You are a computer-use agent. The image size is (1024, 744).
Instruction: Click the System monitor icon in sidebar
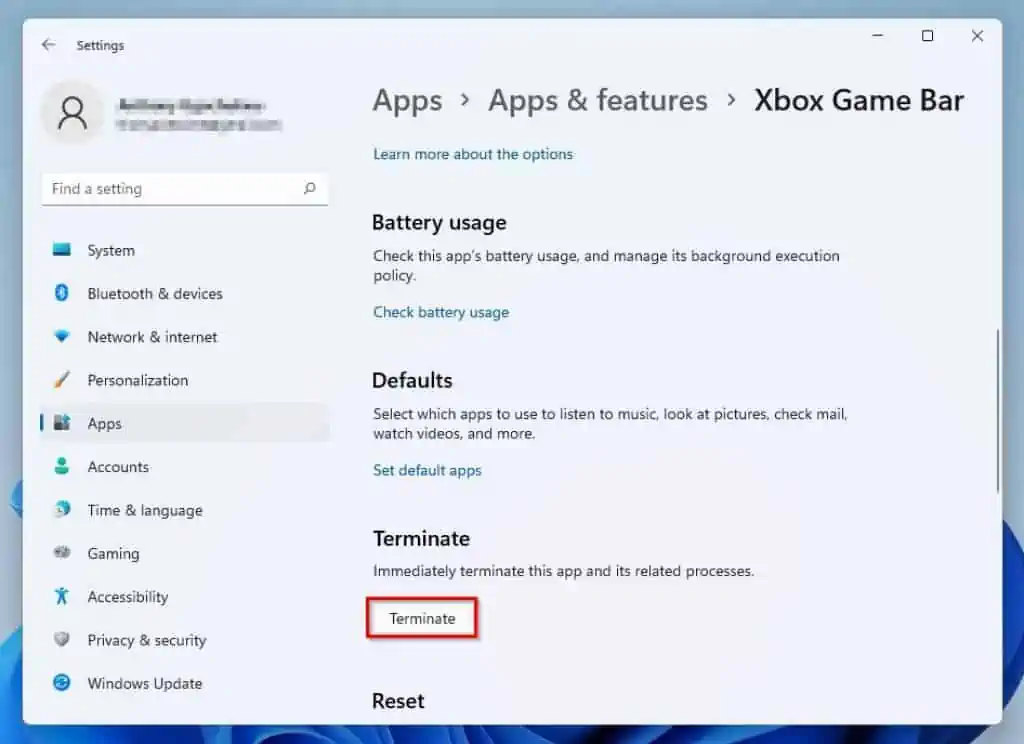point(62,250)
